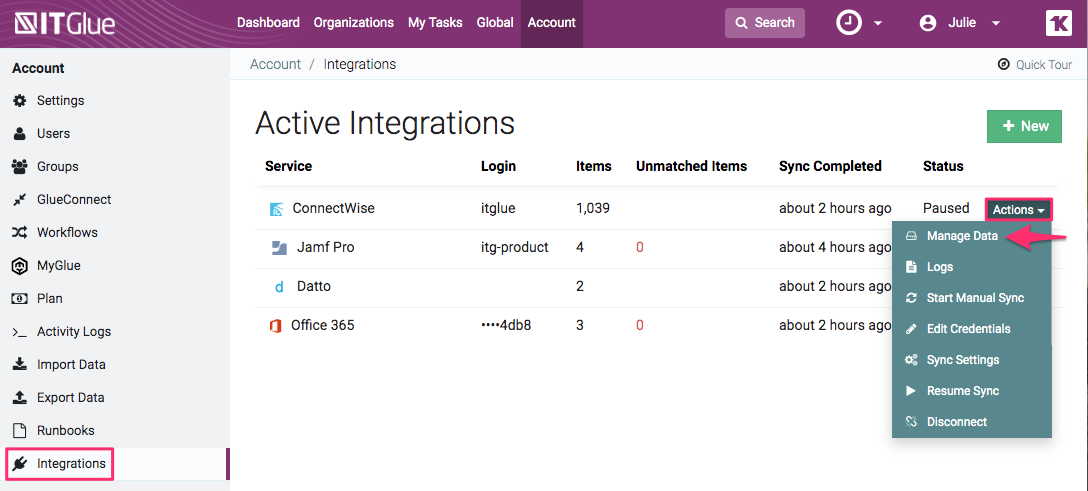Viewport: 1088px width, 491px height.
Task: Click the Users person icon
Action: coord(20,134)
